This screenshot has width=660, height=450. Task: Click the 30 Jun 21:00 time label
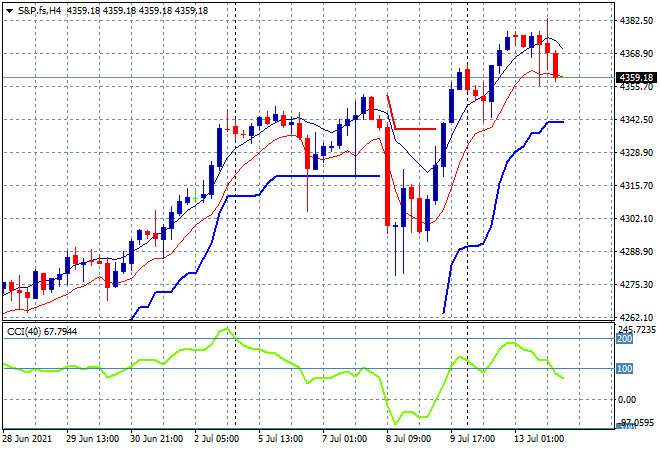(156, 439)
